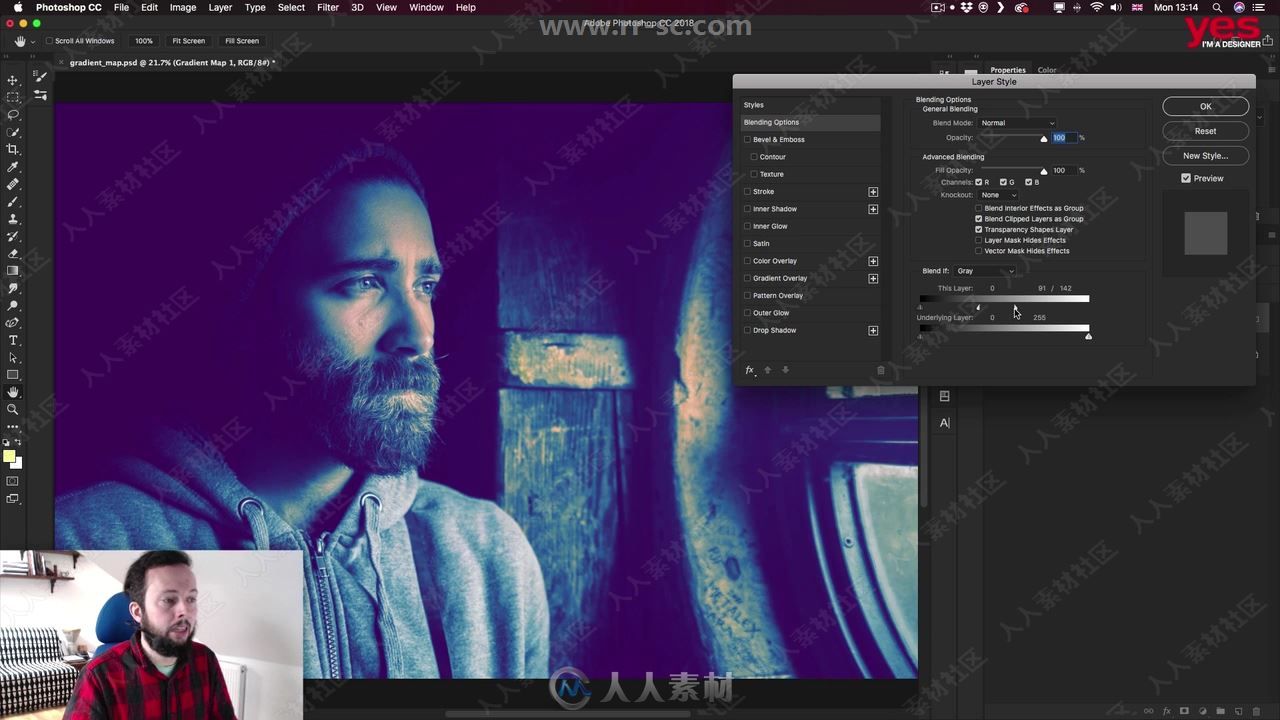Click the Reset button

[x=1205, y=131]
